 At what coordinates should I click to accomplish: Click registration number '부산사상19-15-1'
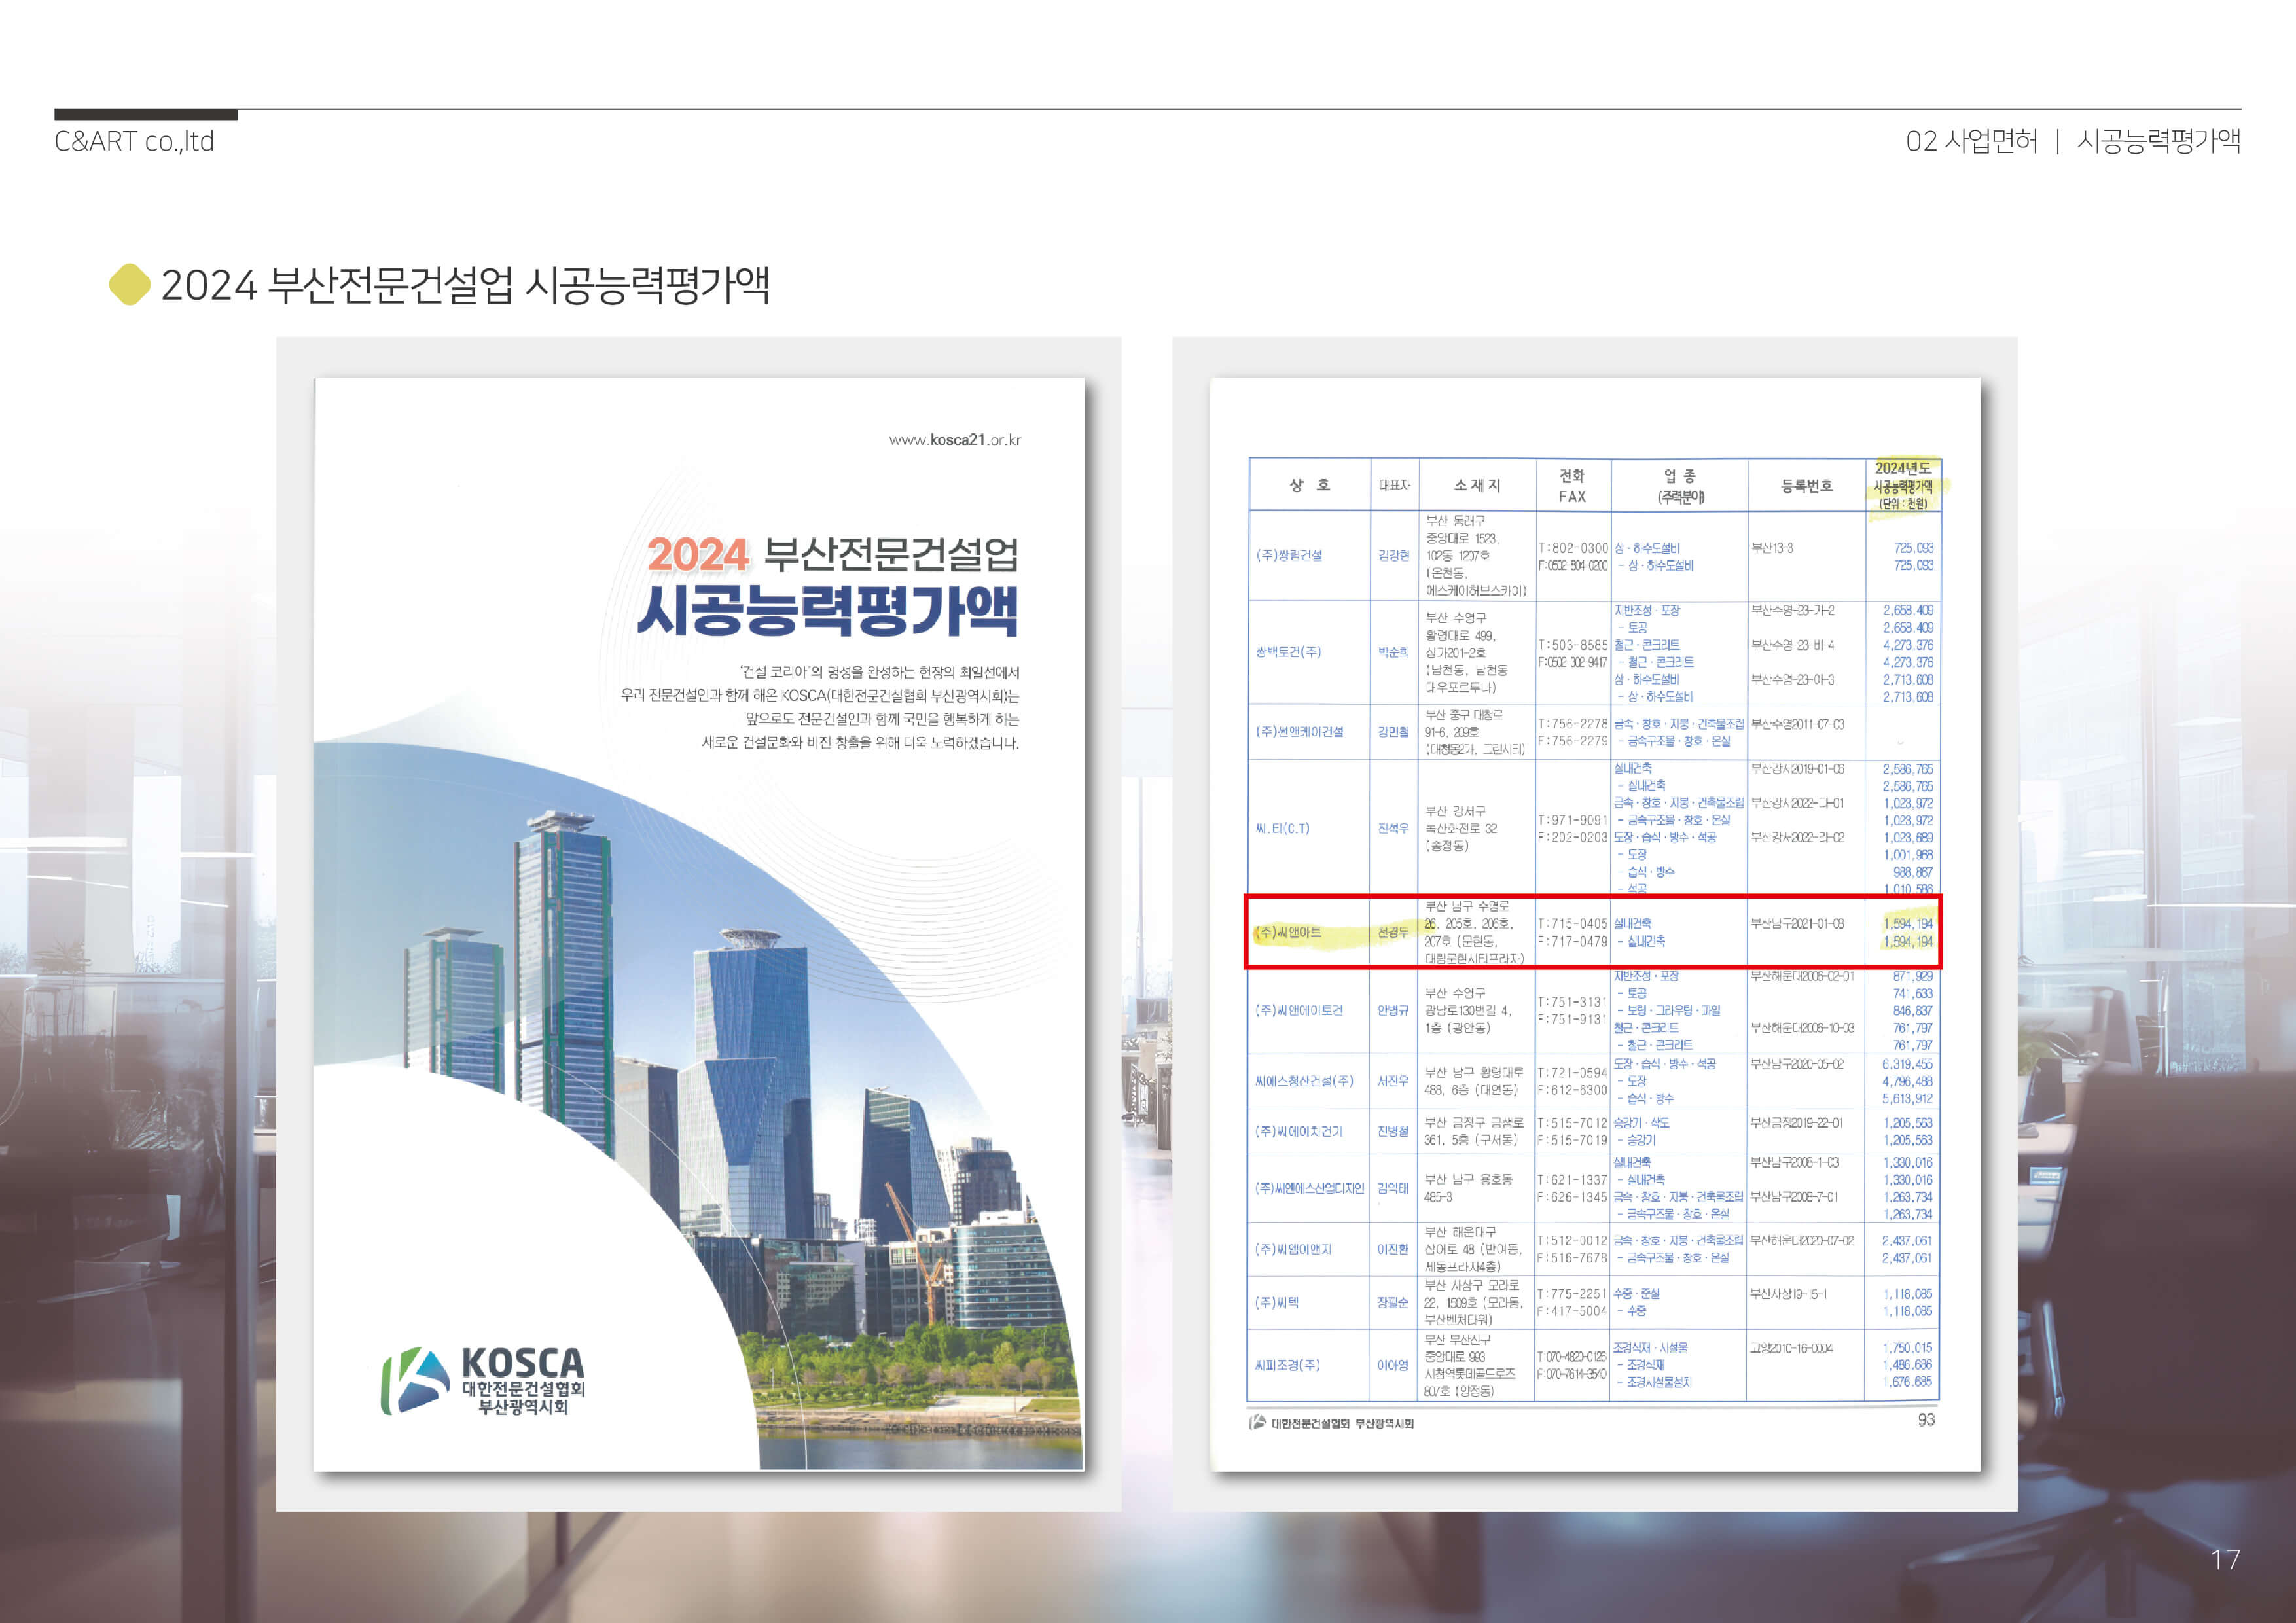(1789, 1294)
